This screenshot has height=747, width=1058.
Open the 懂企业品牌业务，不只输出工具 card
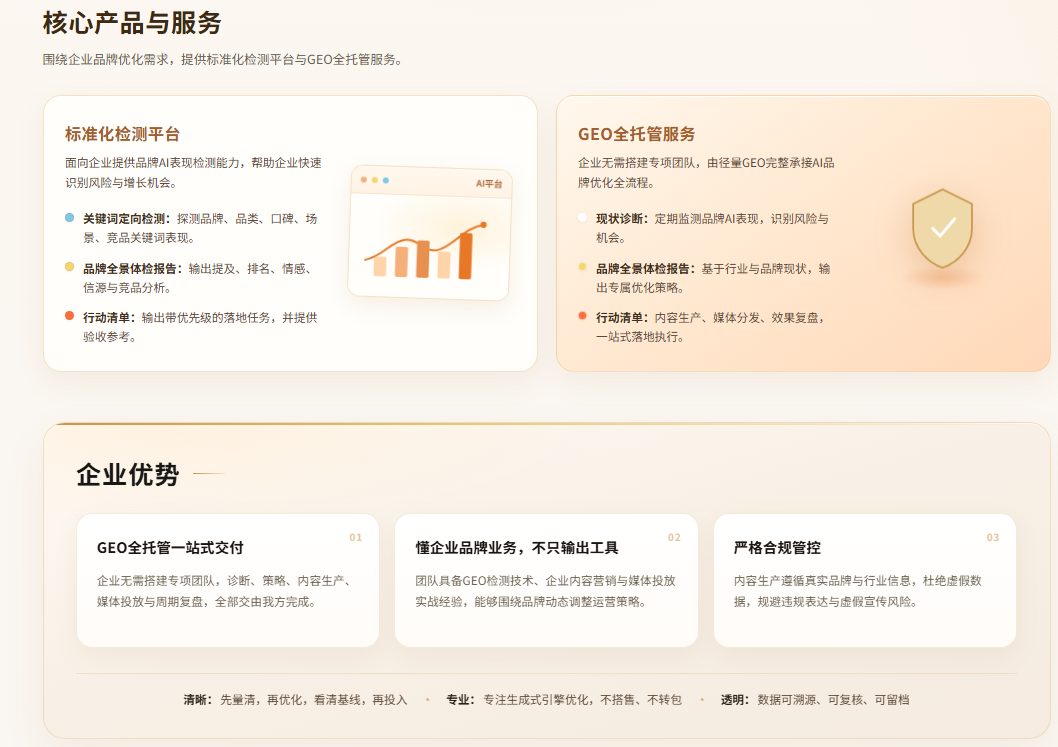[547, 580]
